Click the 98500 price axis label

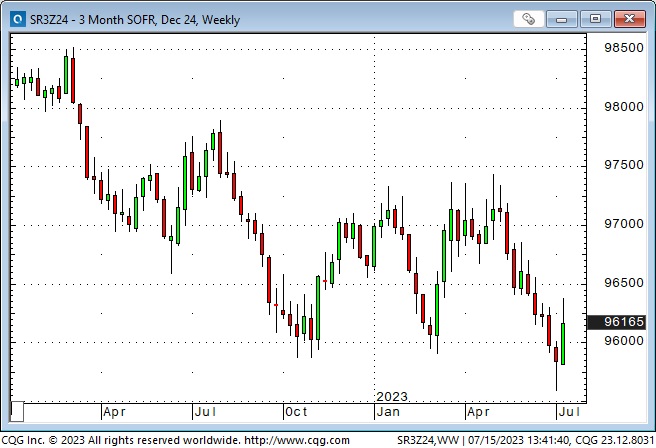click(x=623, y=48)
